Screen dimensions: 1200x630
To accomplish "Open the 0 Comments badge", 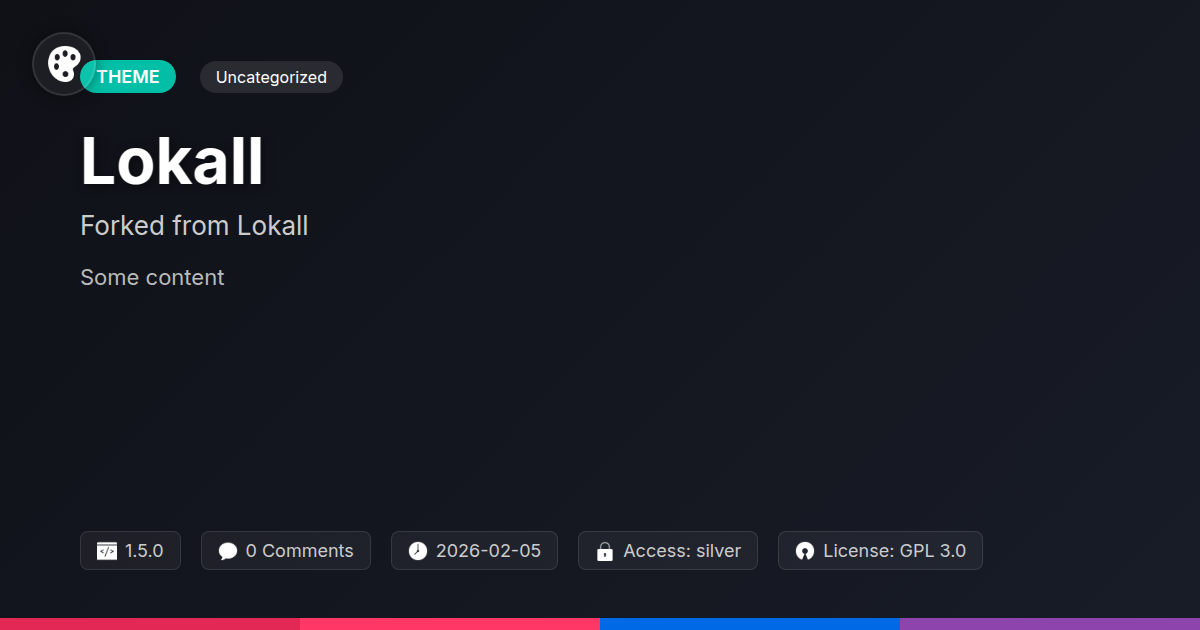I will click(286, 551).
